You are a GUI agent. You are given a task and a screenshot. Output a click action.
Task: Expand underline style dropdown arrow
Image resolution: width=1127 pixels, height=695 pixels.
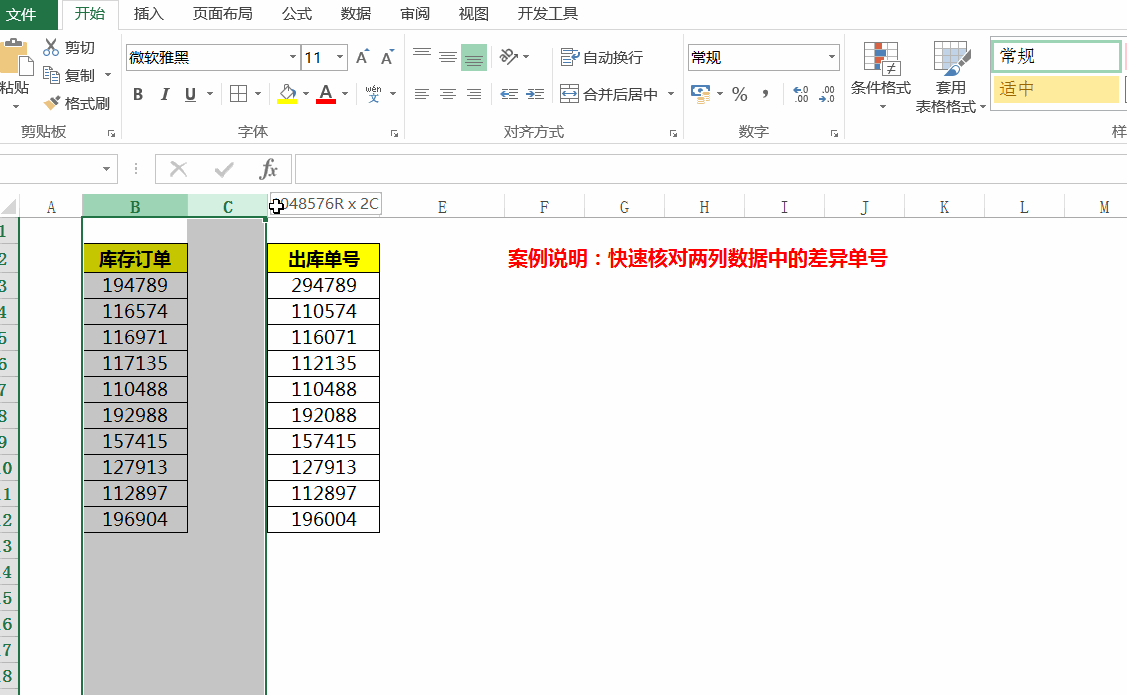tap(210, 94)
